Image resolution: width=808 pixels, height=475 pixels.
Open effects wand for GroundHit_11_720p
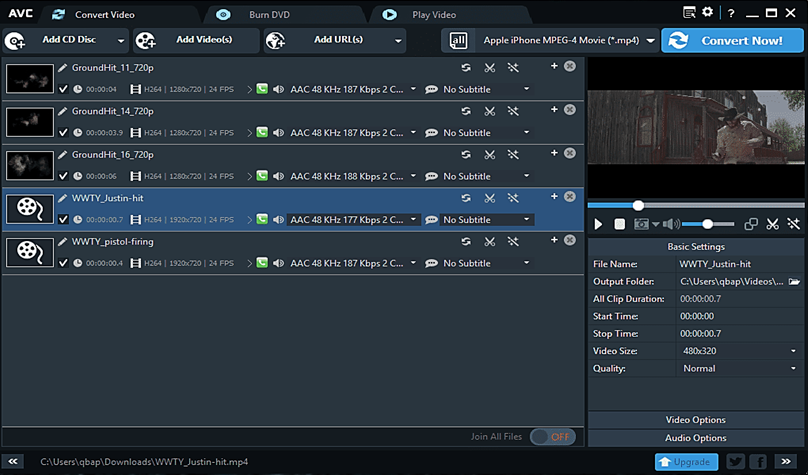click(513, 67)
